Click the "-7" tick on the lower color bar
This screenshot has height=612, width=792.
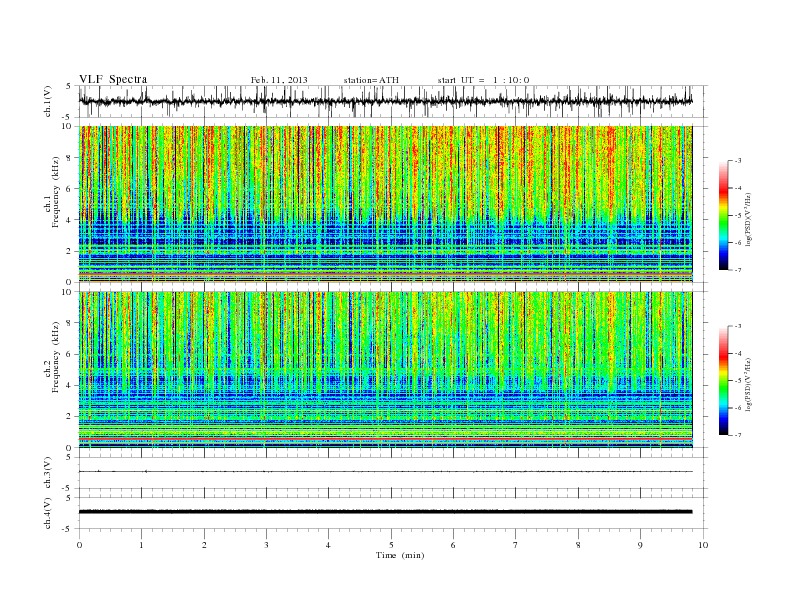(737, 435)
